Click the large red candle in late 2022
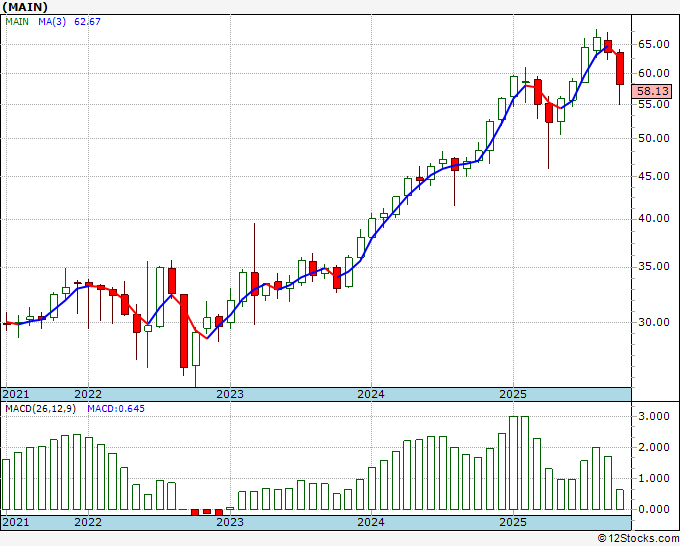The width and height of the screenshot is (680, 546). pos(184,331)
